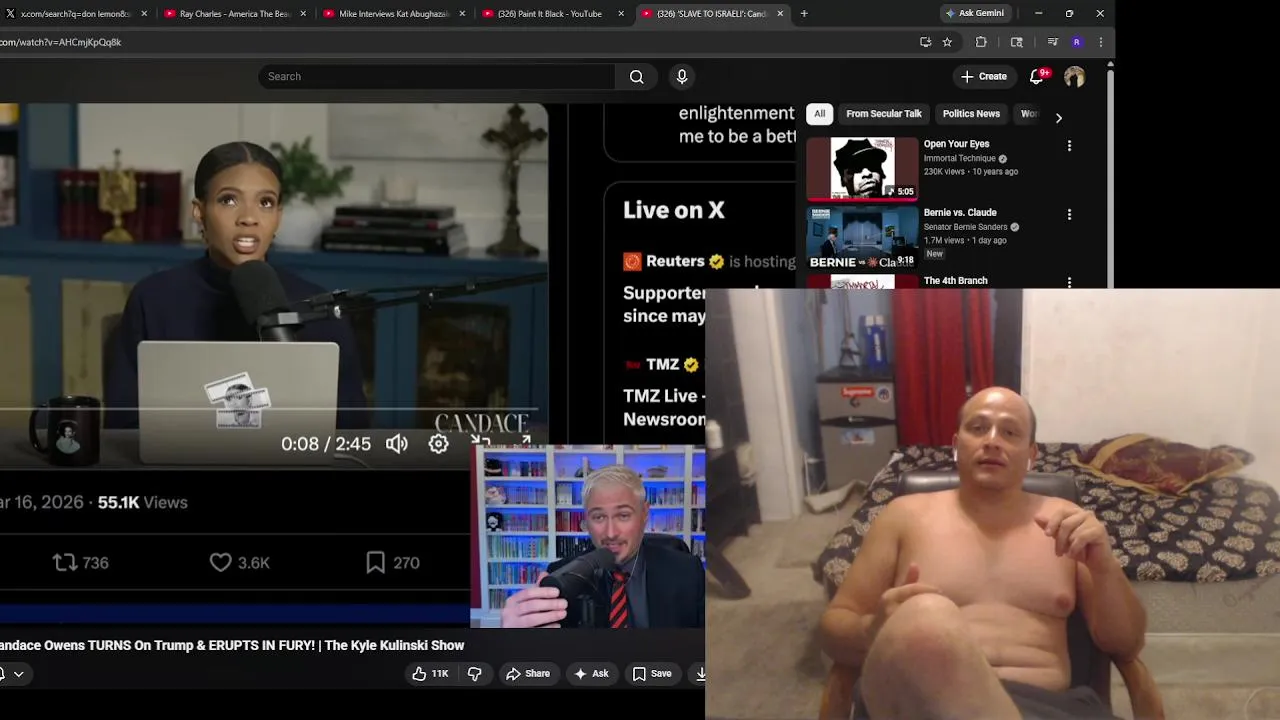
Task: Close the Paint It Black tab
Action: coord(621,14)
